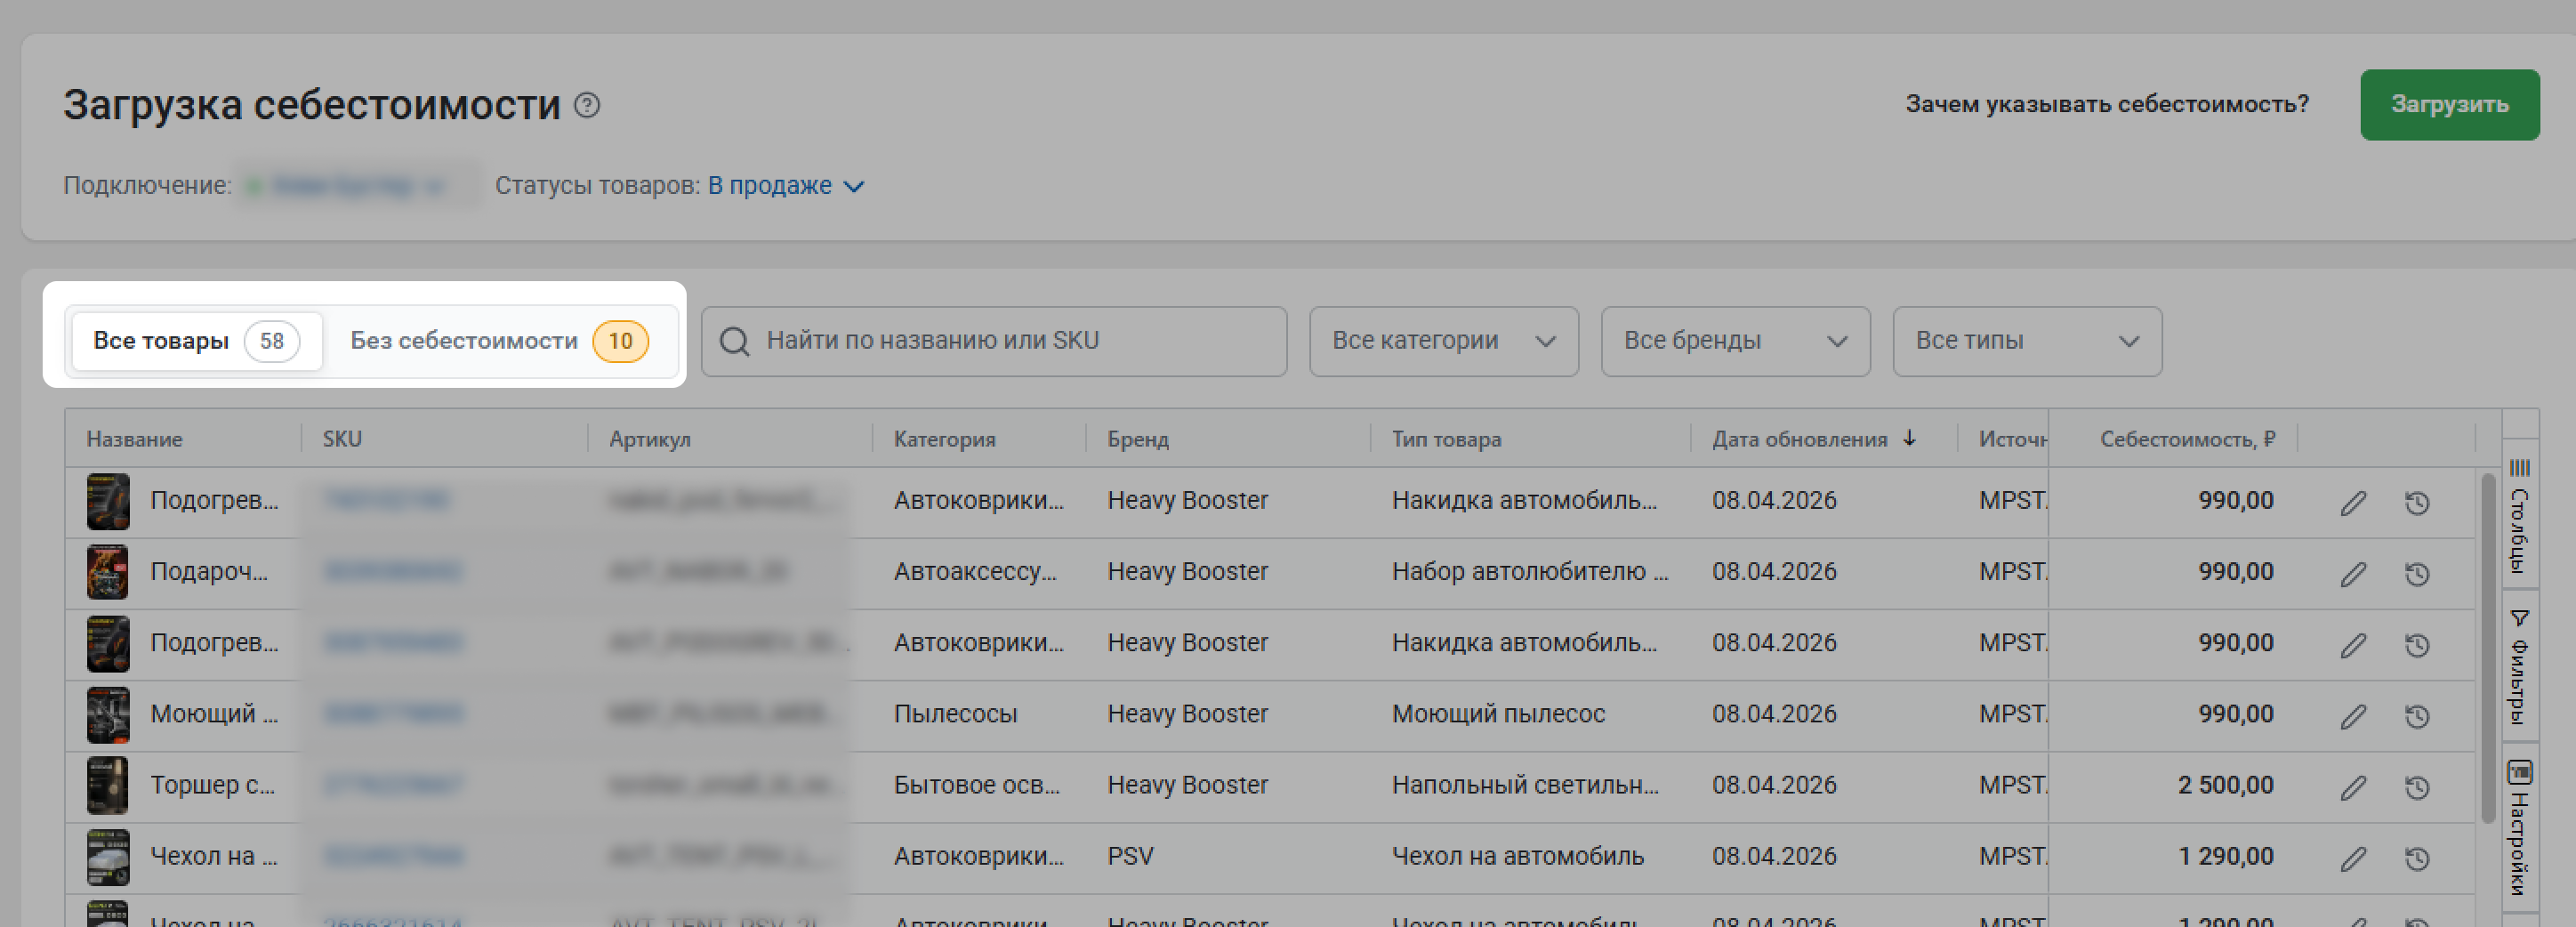Focus the search by name or SKU field
This screenshot has height=927, width=2576.
coord(1010,341)
